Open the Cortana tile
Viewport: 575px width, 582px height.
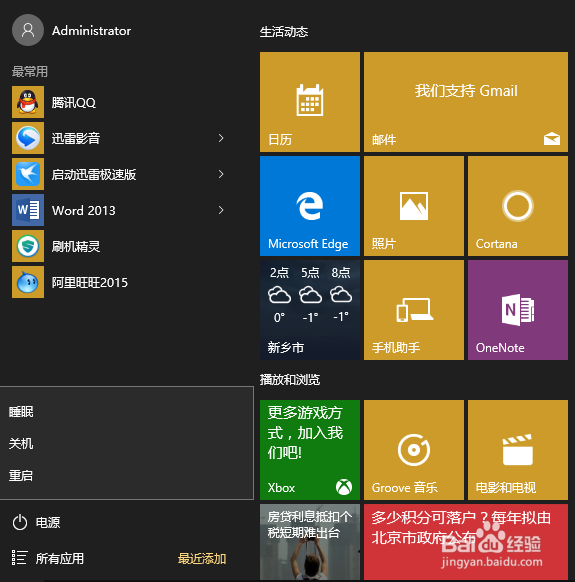click(x=518, y=206)
